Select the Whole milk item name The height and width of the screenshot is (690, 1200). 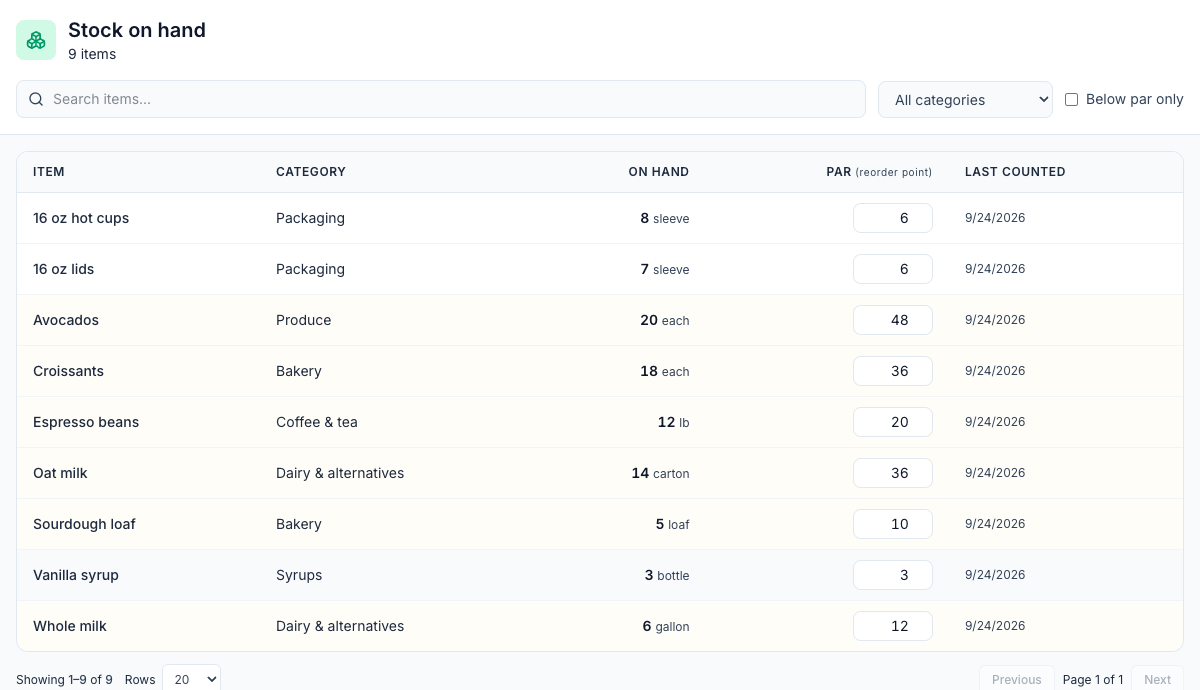[70, 626]
